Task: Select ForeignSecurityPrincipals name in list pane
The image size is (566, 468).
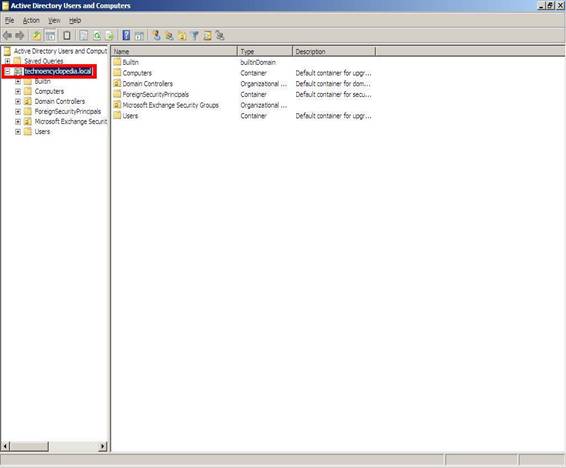Action: coord(156,94)
